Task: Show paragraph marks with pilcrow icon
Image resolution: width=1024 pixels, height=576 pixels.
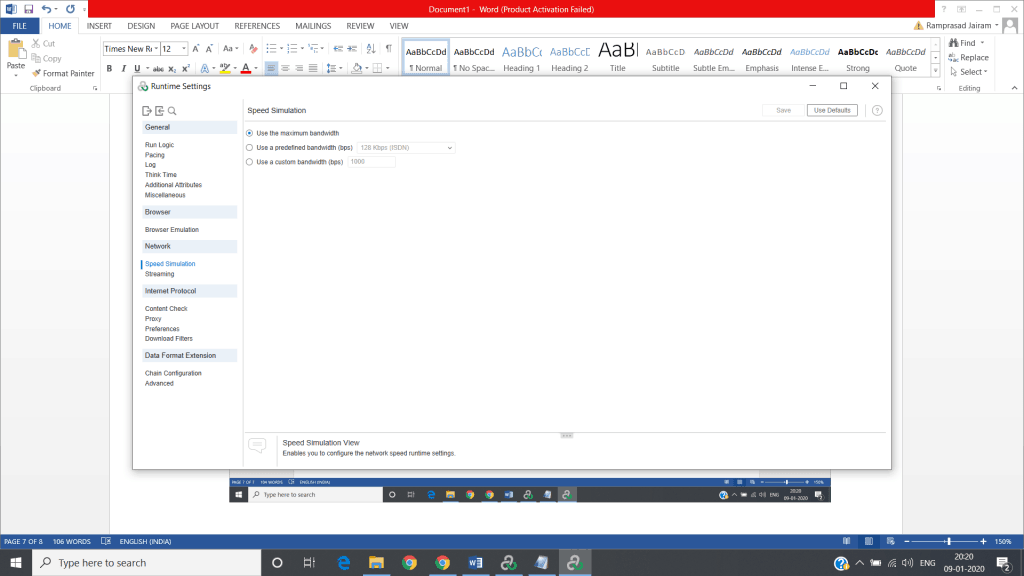Action: pyautogui.click(x=389, y=48)
